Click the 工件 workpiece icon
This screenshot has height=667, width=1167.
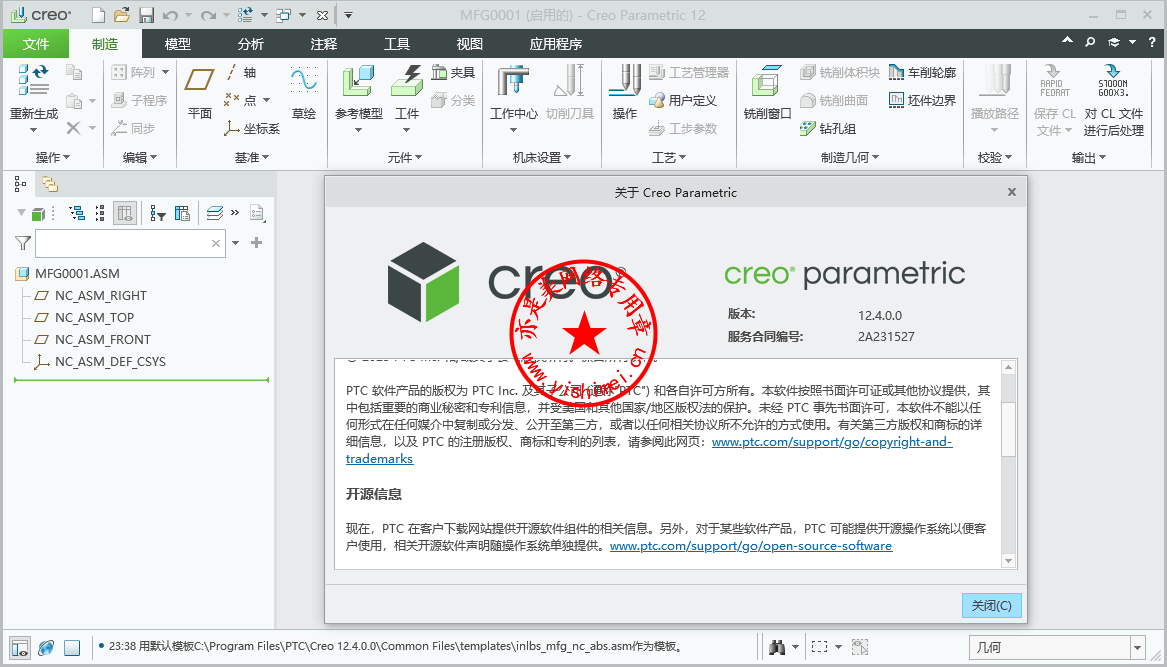pyautogui.click(x=406, y=80)
